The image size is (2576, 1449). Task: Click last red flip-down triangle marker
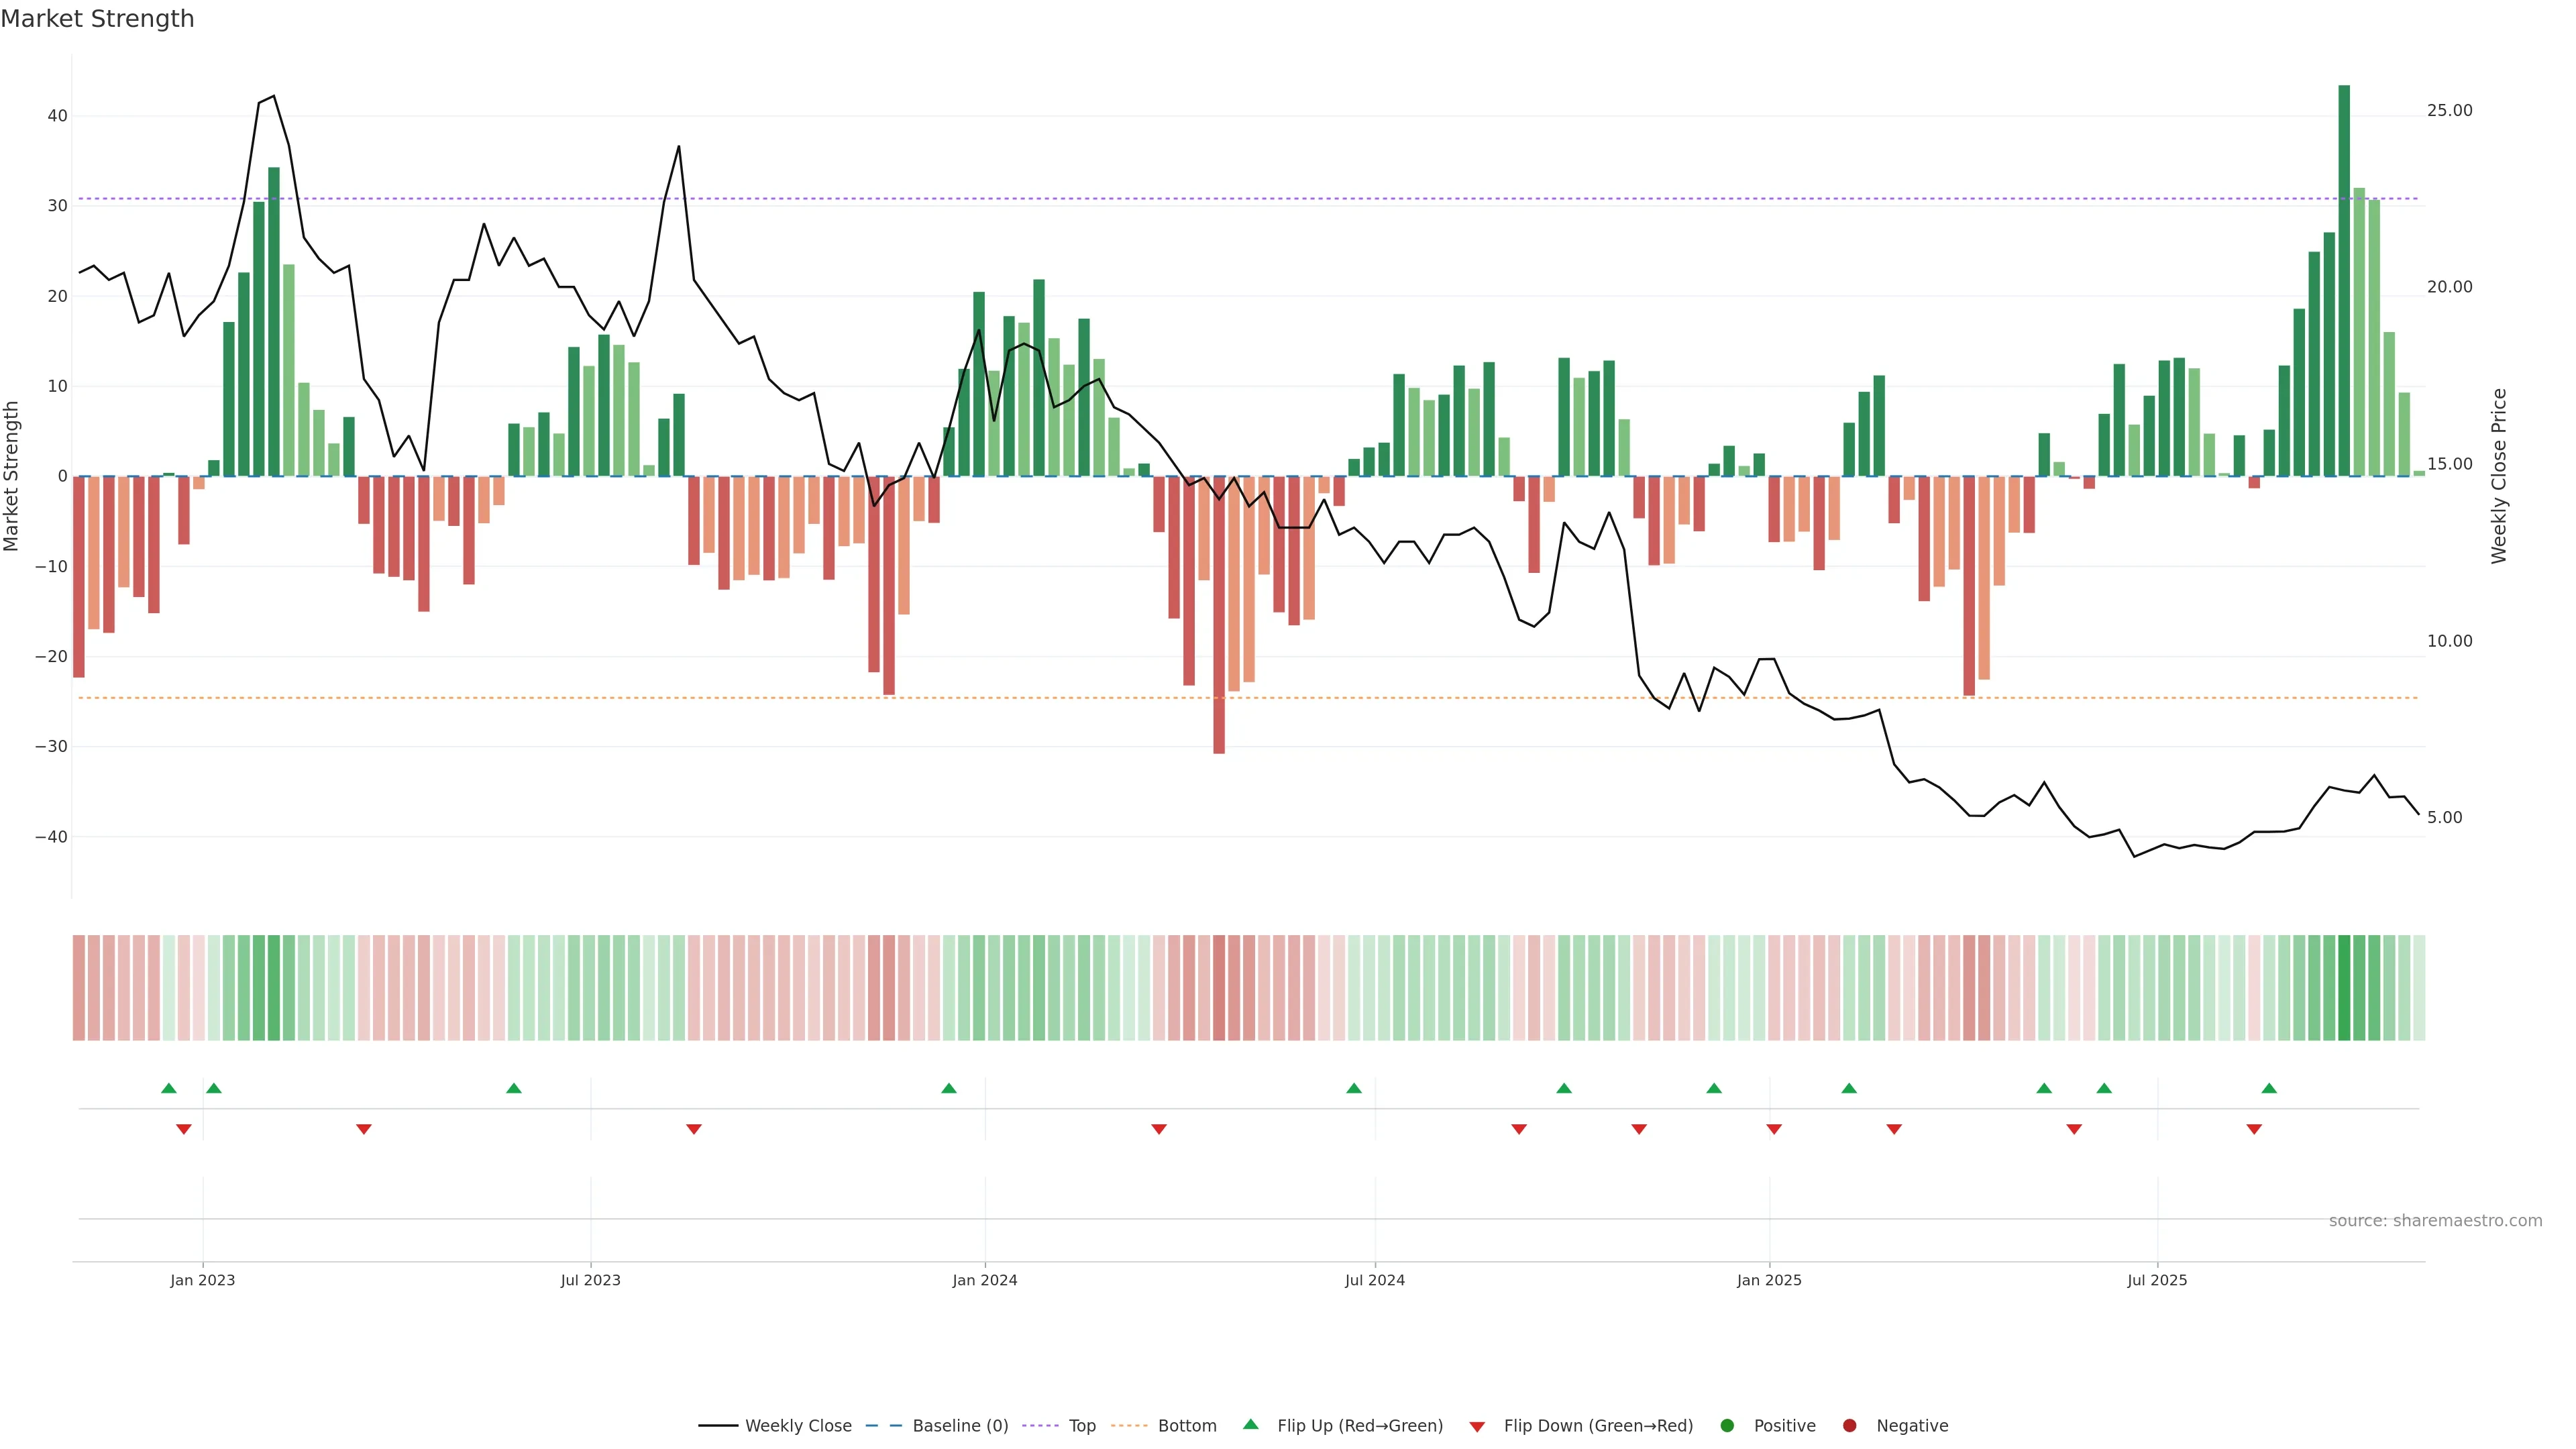coord(2254,1129)
